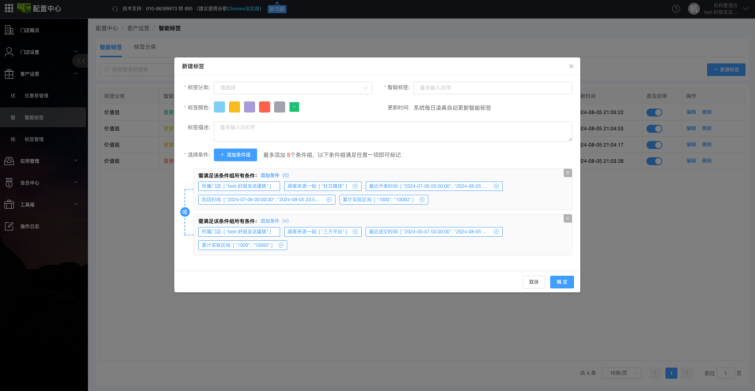Close the 新建标签 dialog with the X
The height and width of the screenshot is (392, 756).
[571, 66]
